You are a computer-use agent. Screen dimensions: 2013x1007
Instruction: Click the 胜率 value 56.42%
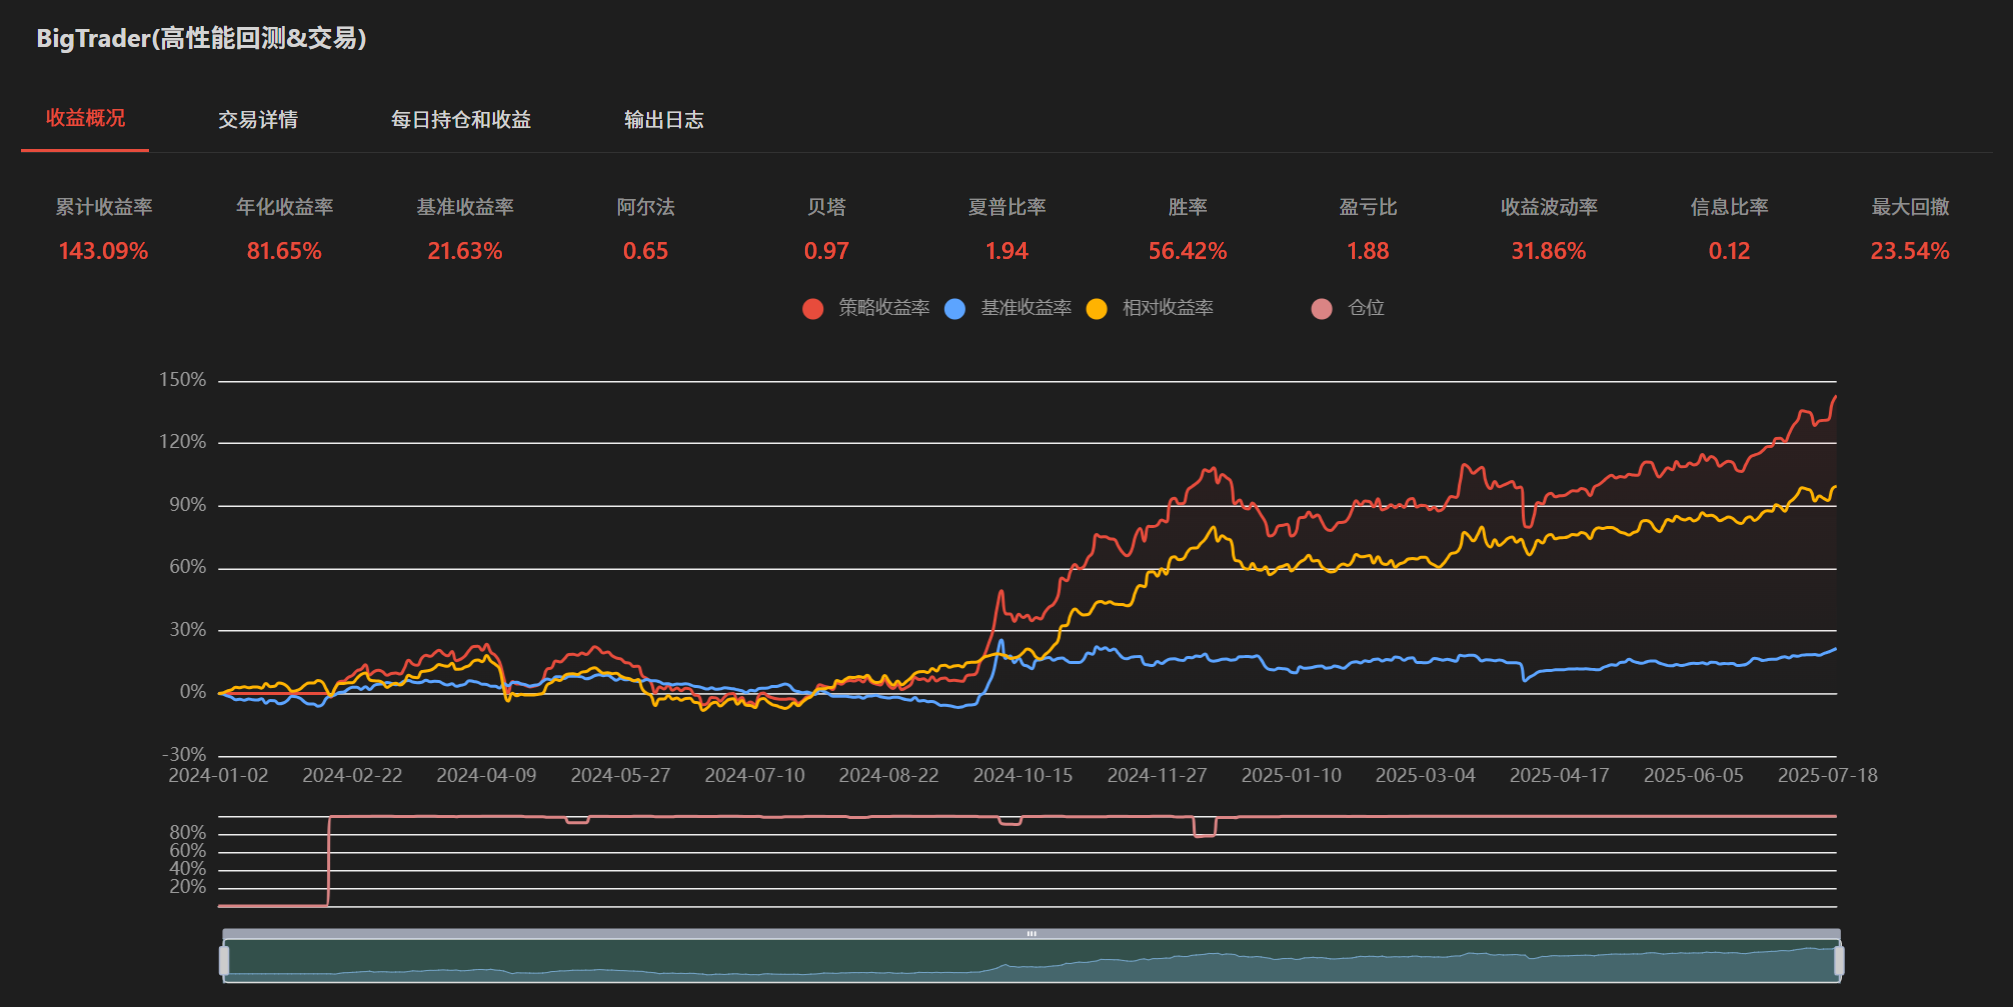click(x=1187, y=251)
